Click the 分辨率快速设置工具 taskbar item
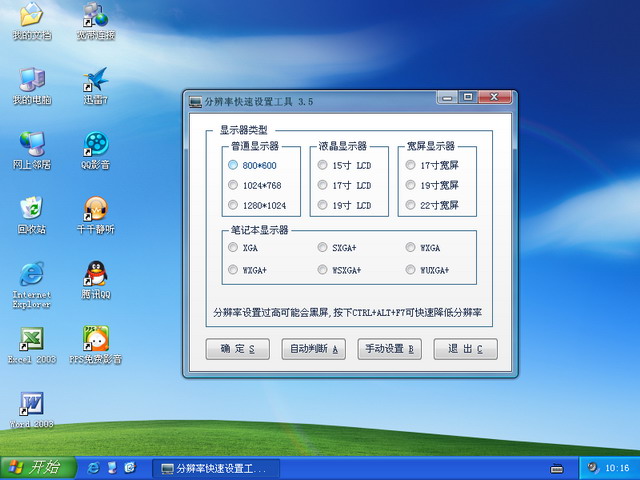The width and height of the screenshot is (640, 480). point(214,468)
